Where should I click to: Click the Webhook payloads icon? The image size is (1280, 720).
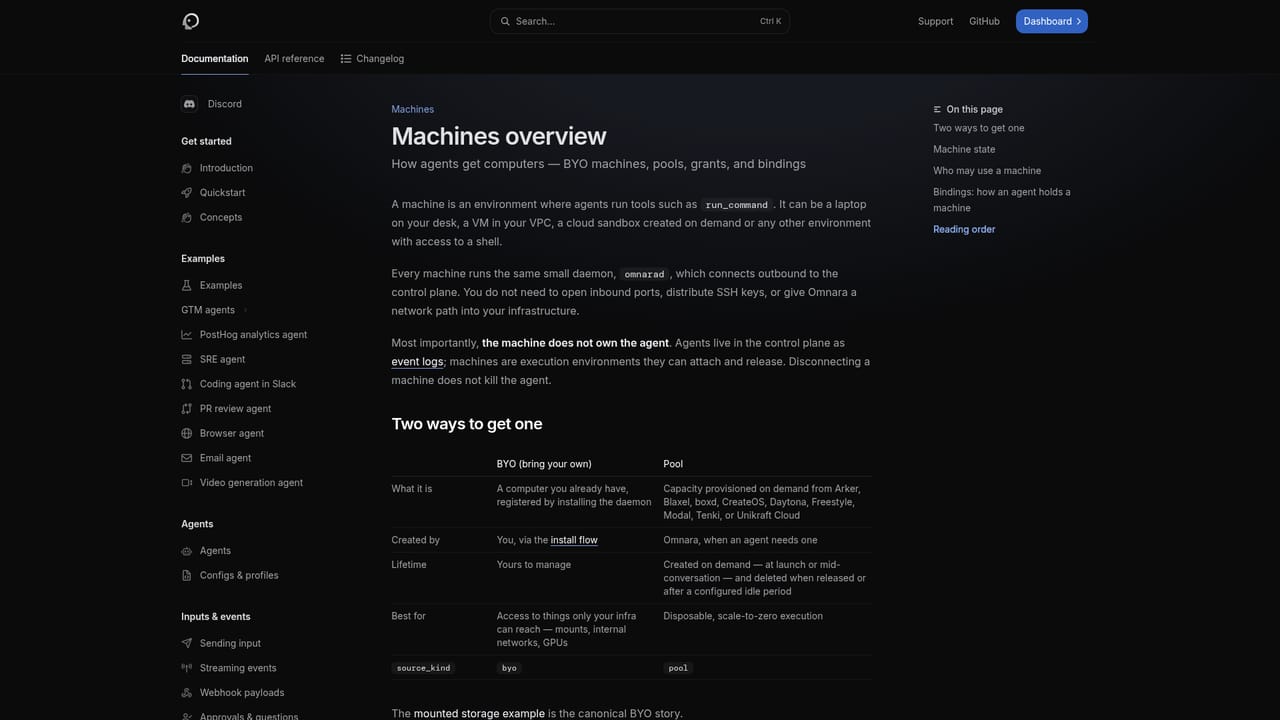point(187,693)
